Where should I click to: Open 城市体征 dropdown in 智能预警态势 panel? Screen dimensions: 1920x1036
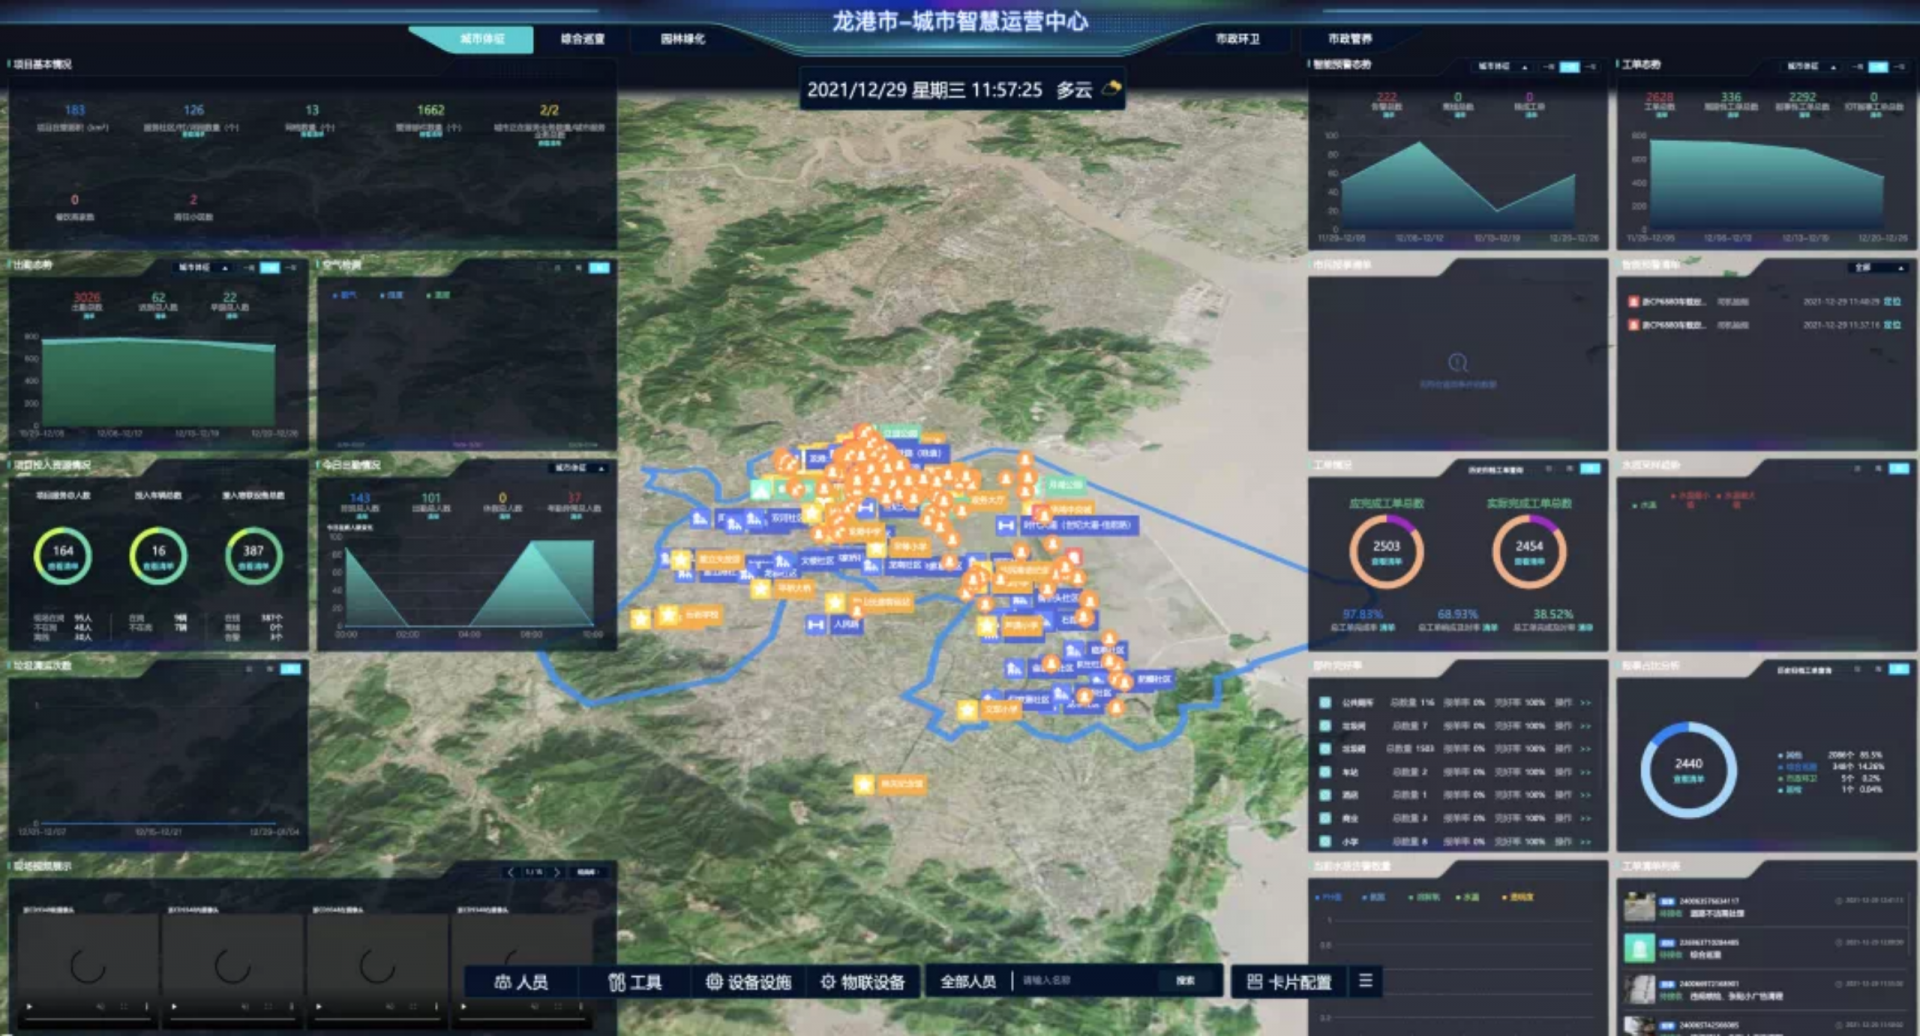(1503, 67)
